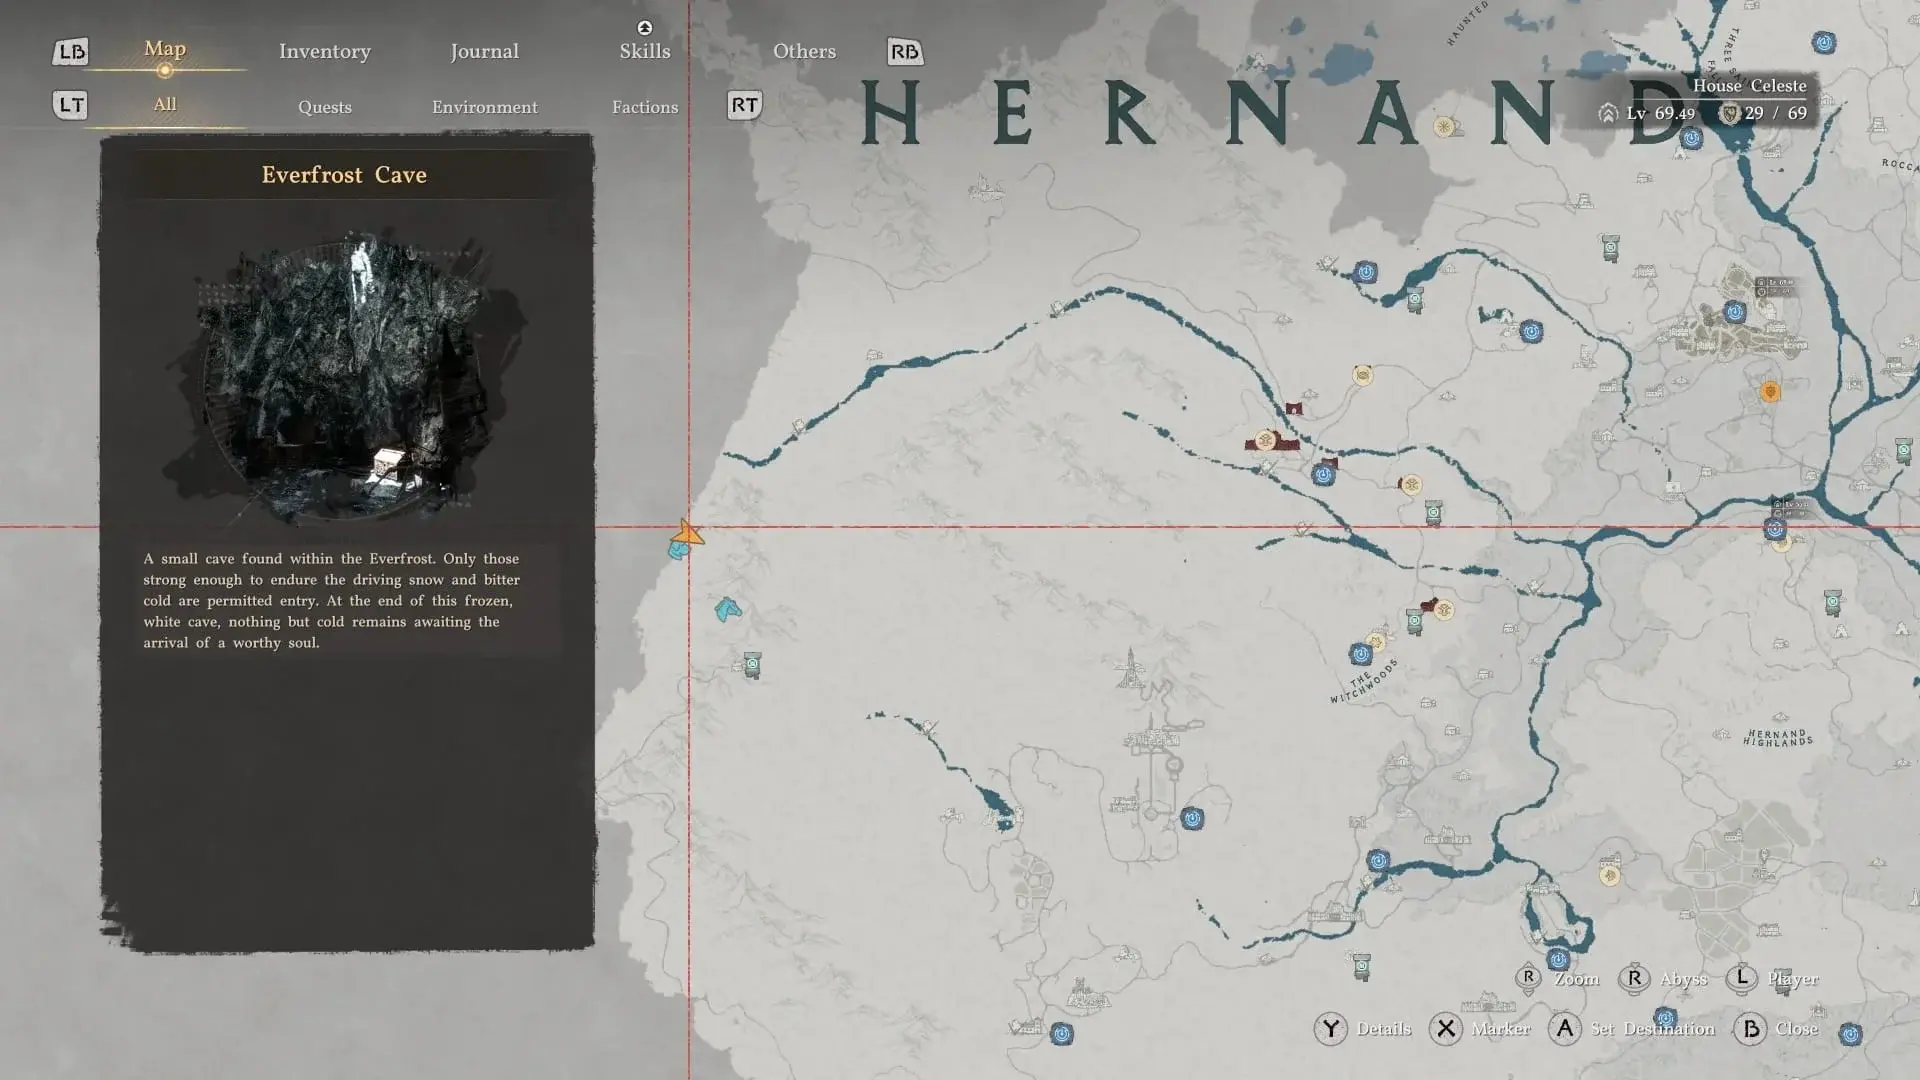Image resolution: width=1920 pixels, height=1080 pixels.
Task: Click the orange quest marker near House Celeste
Action: tap(1770, 391)
